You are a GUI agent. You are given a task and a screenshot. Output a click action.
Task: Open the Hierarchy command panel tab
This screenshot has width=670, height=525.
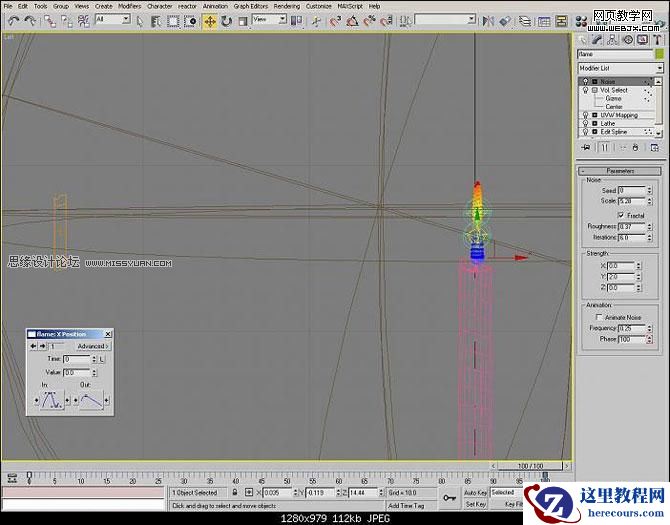pyautogui.click(x=611, y=41)
